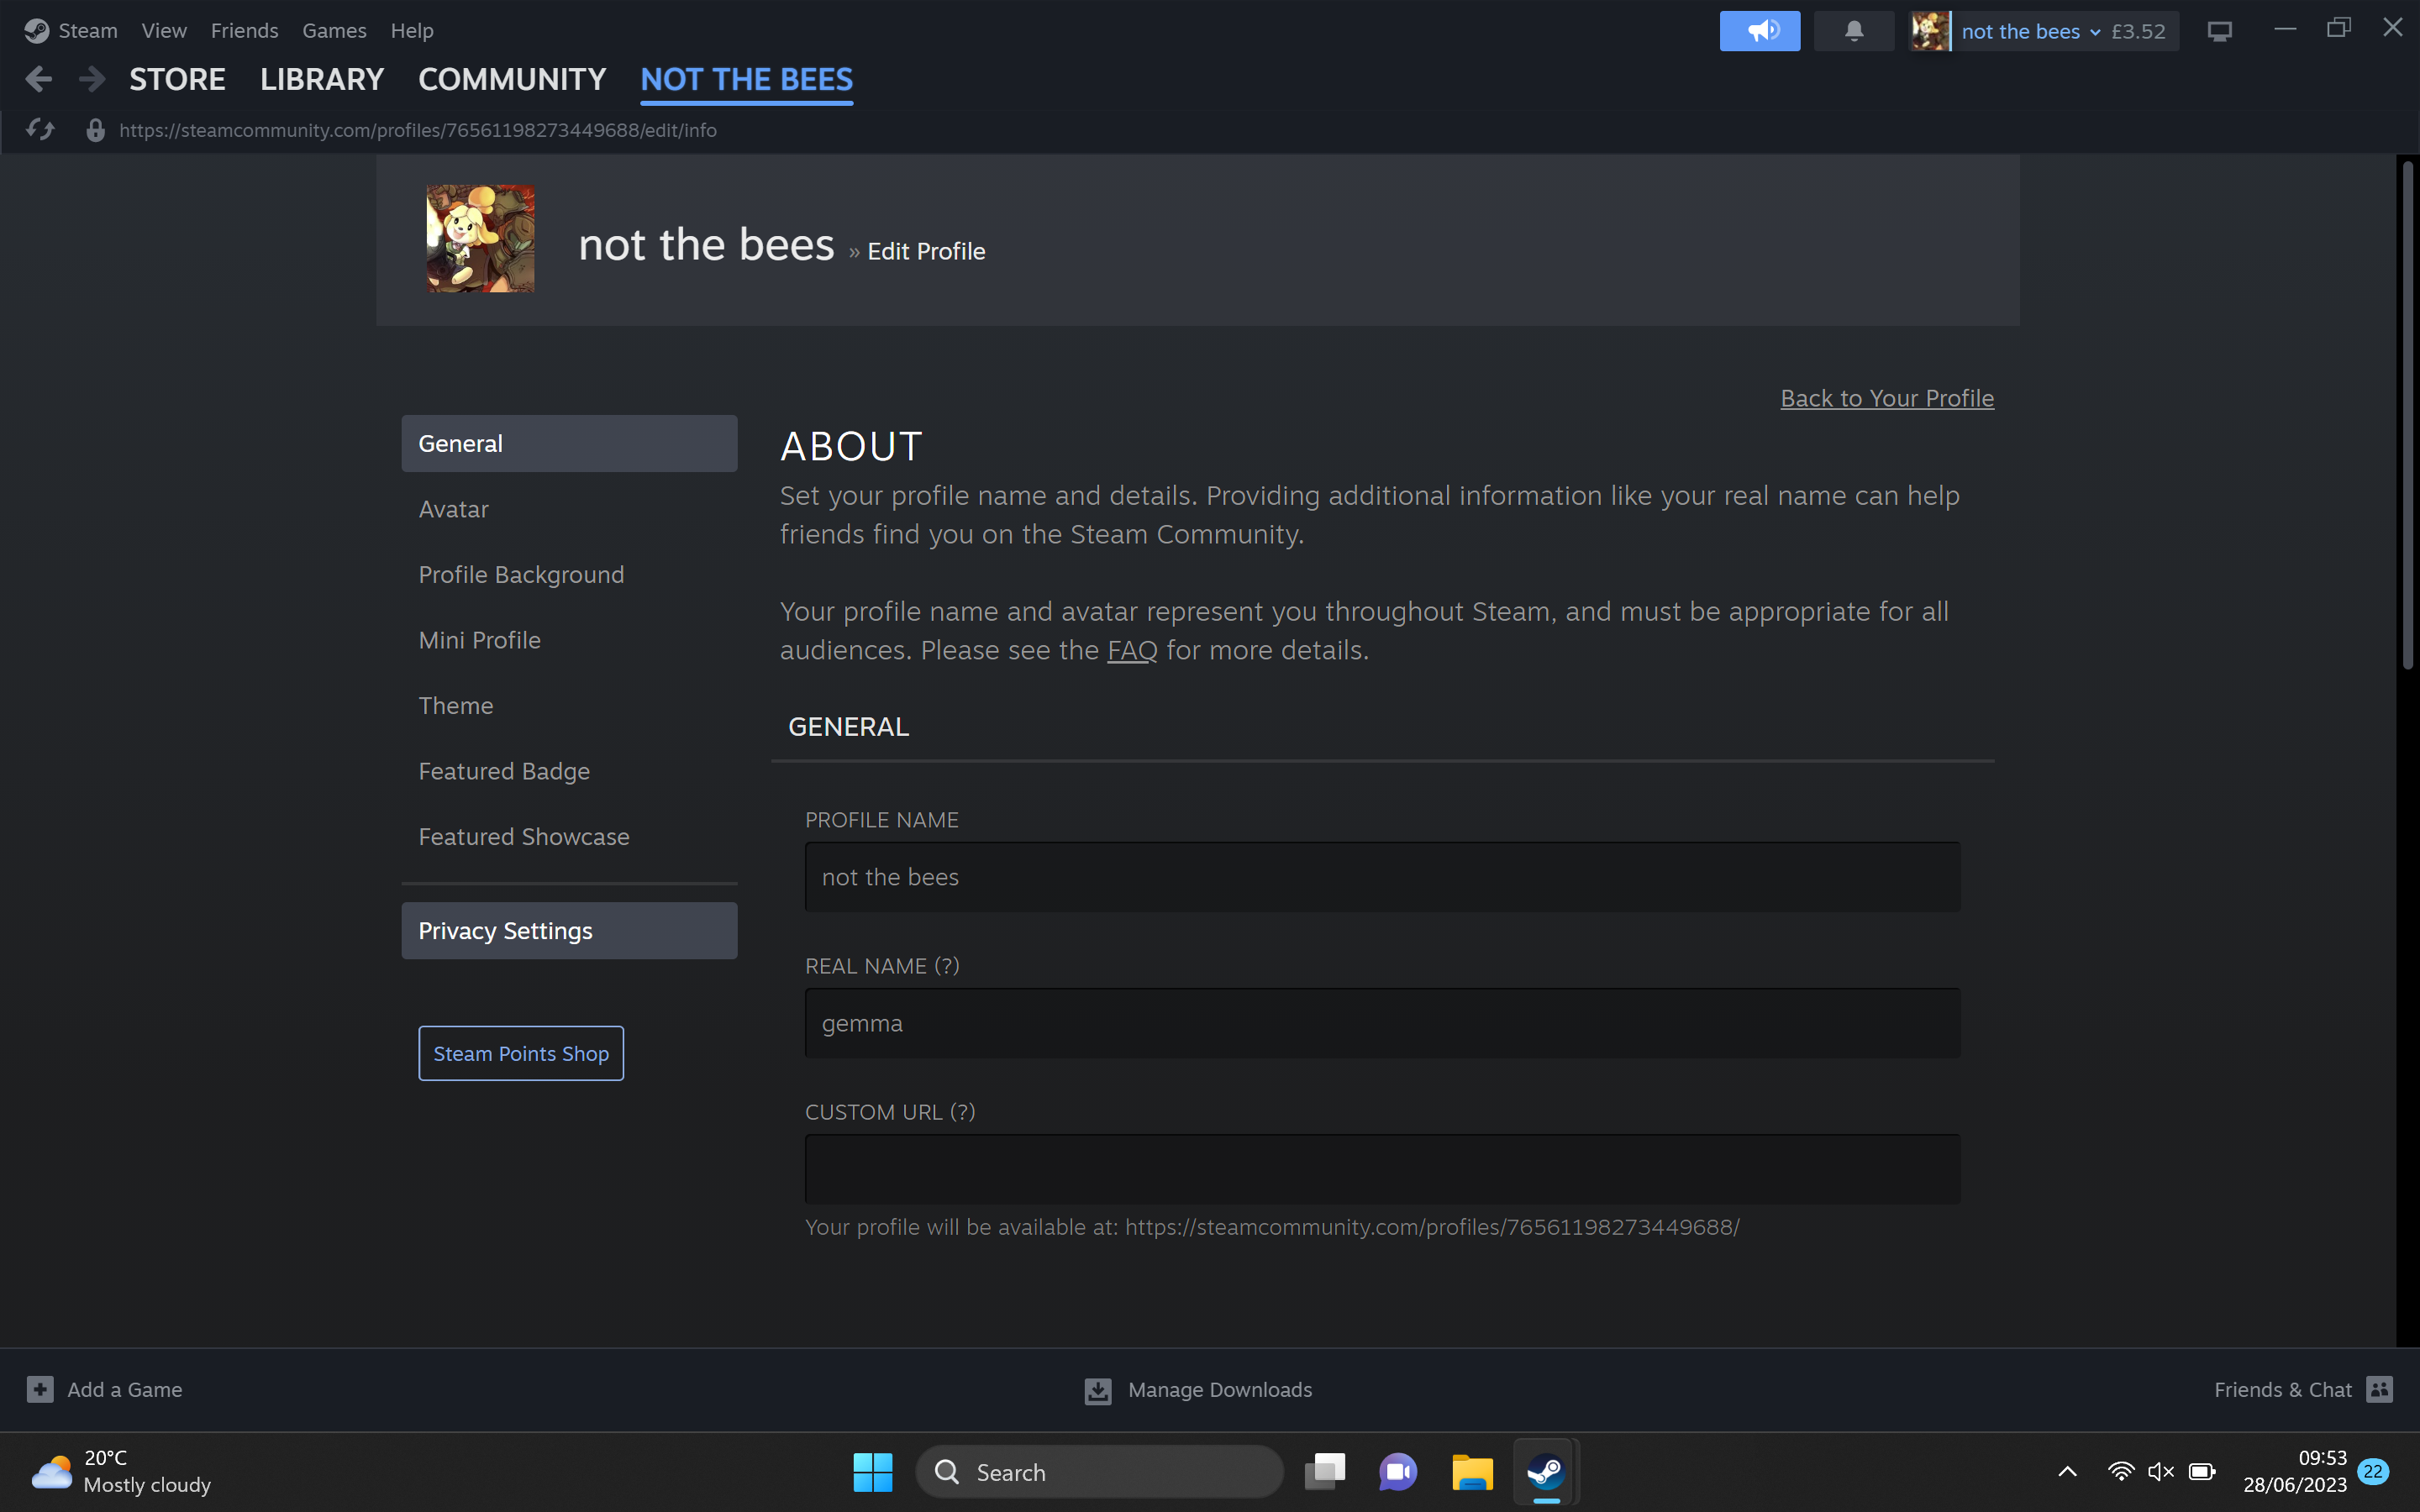Open the Help menu
The width and height of the screenshot is (2420, 1512).
[x=412, y=31]
